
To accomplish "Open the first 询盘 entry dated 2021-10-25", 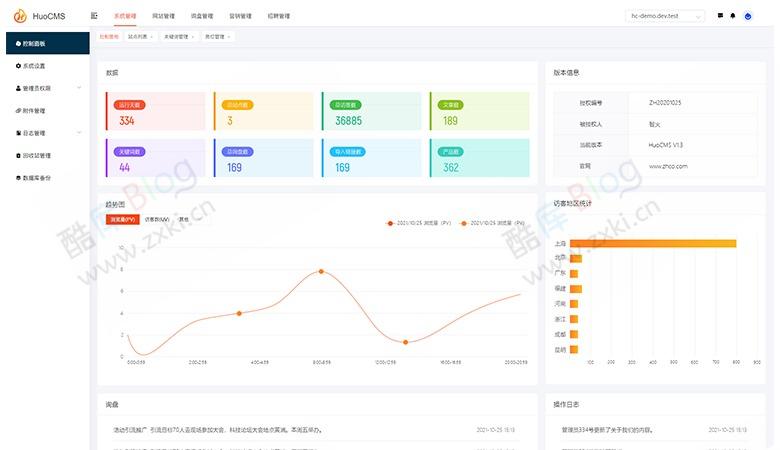I will (x=313, y=430).
